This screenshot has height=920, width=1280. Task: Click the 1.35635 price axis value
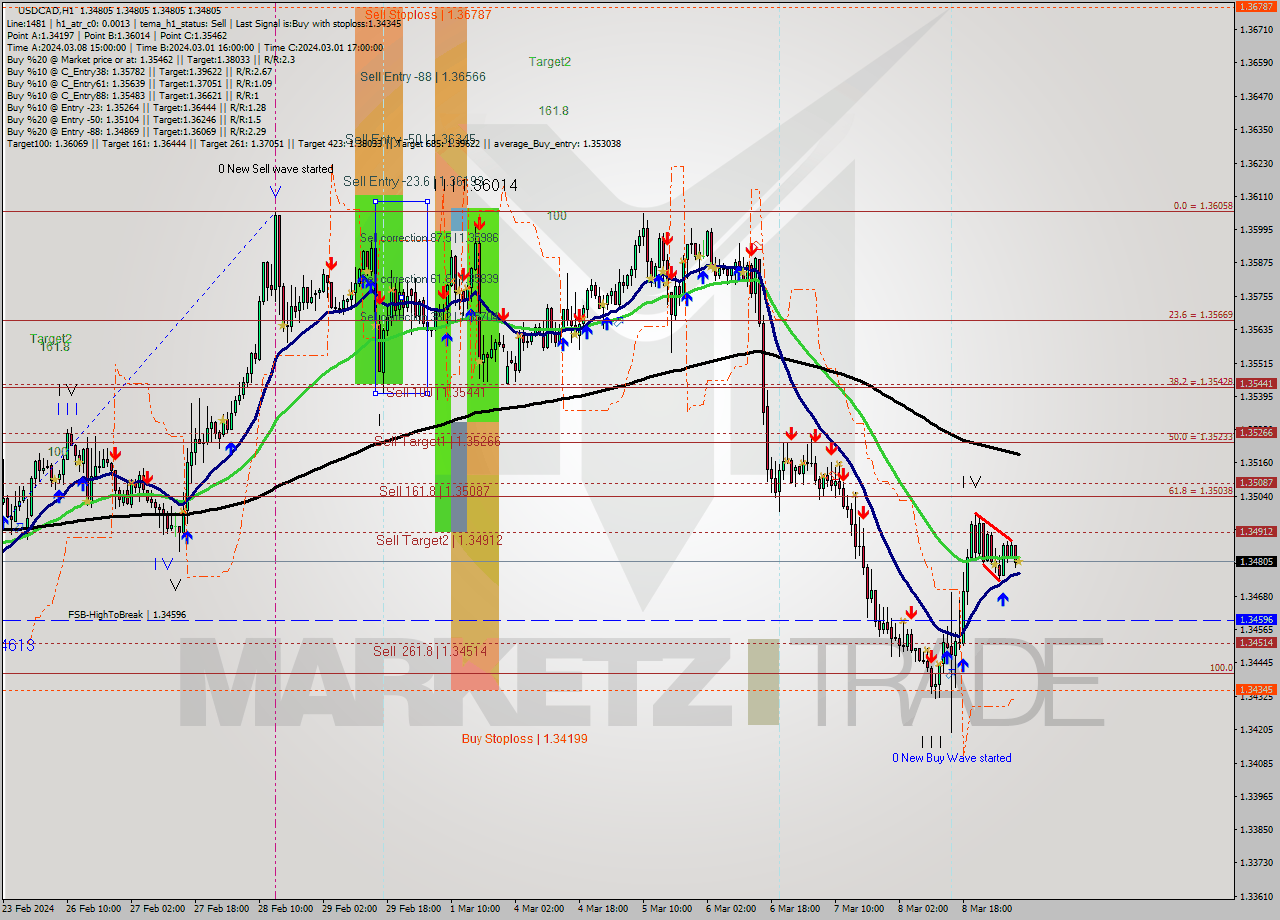coord(1255,330)
